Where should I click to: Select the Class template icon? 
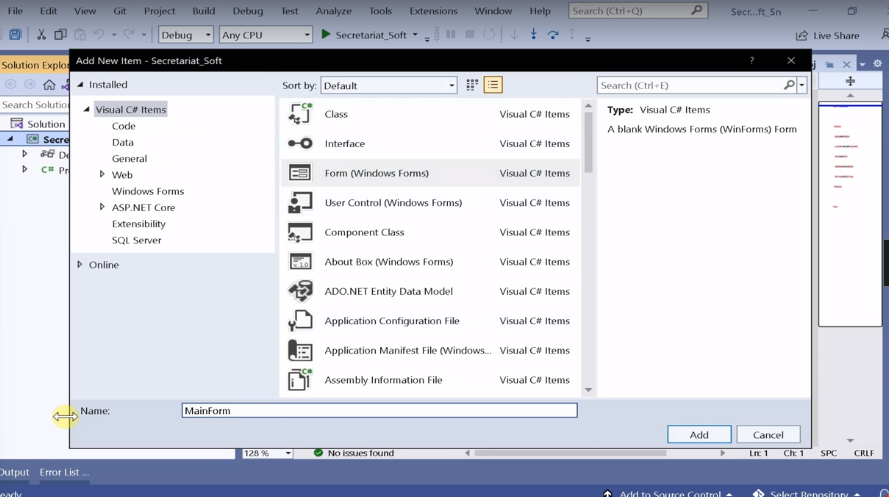(x=299, y=114)
